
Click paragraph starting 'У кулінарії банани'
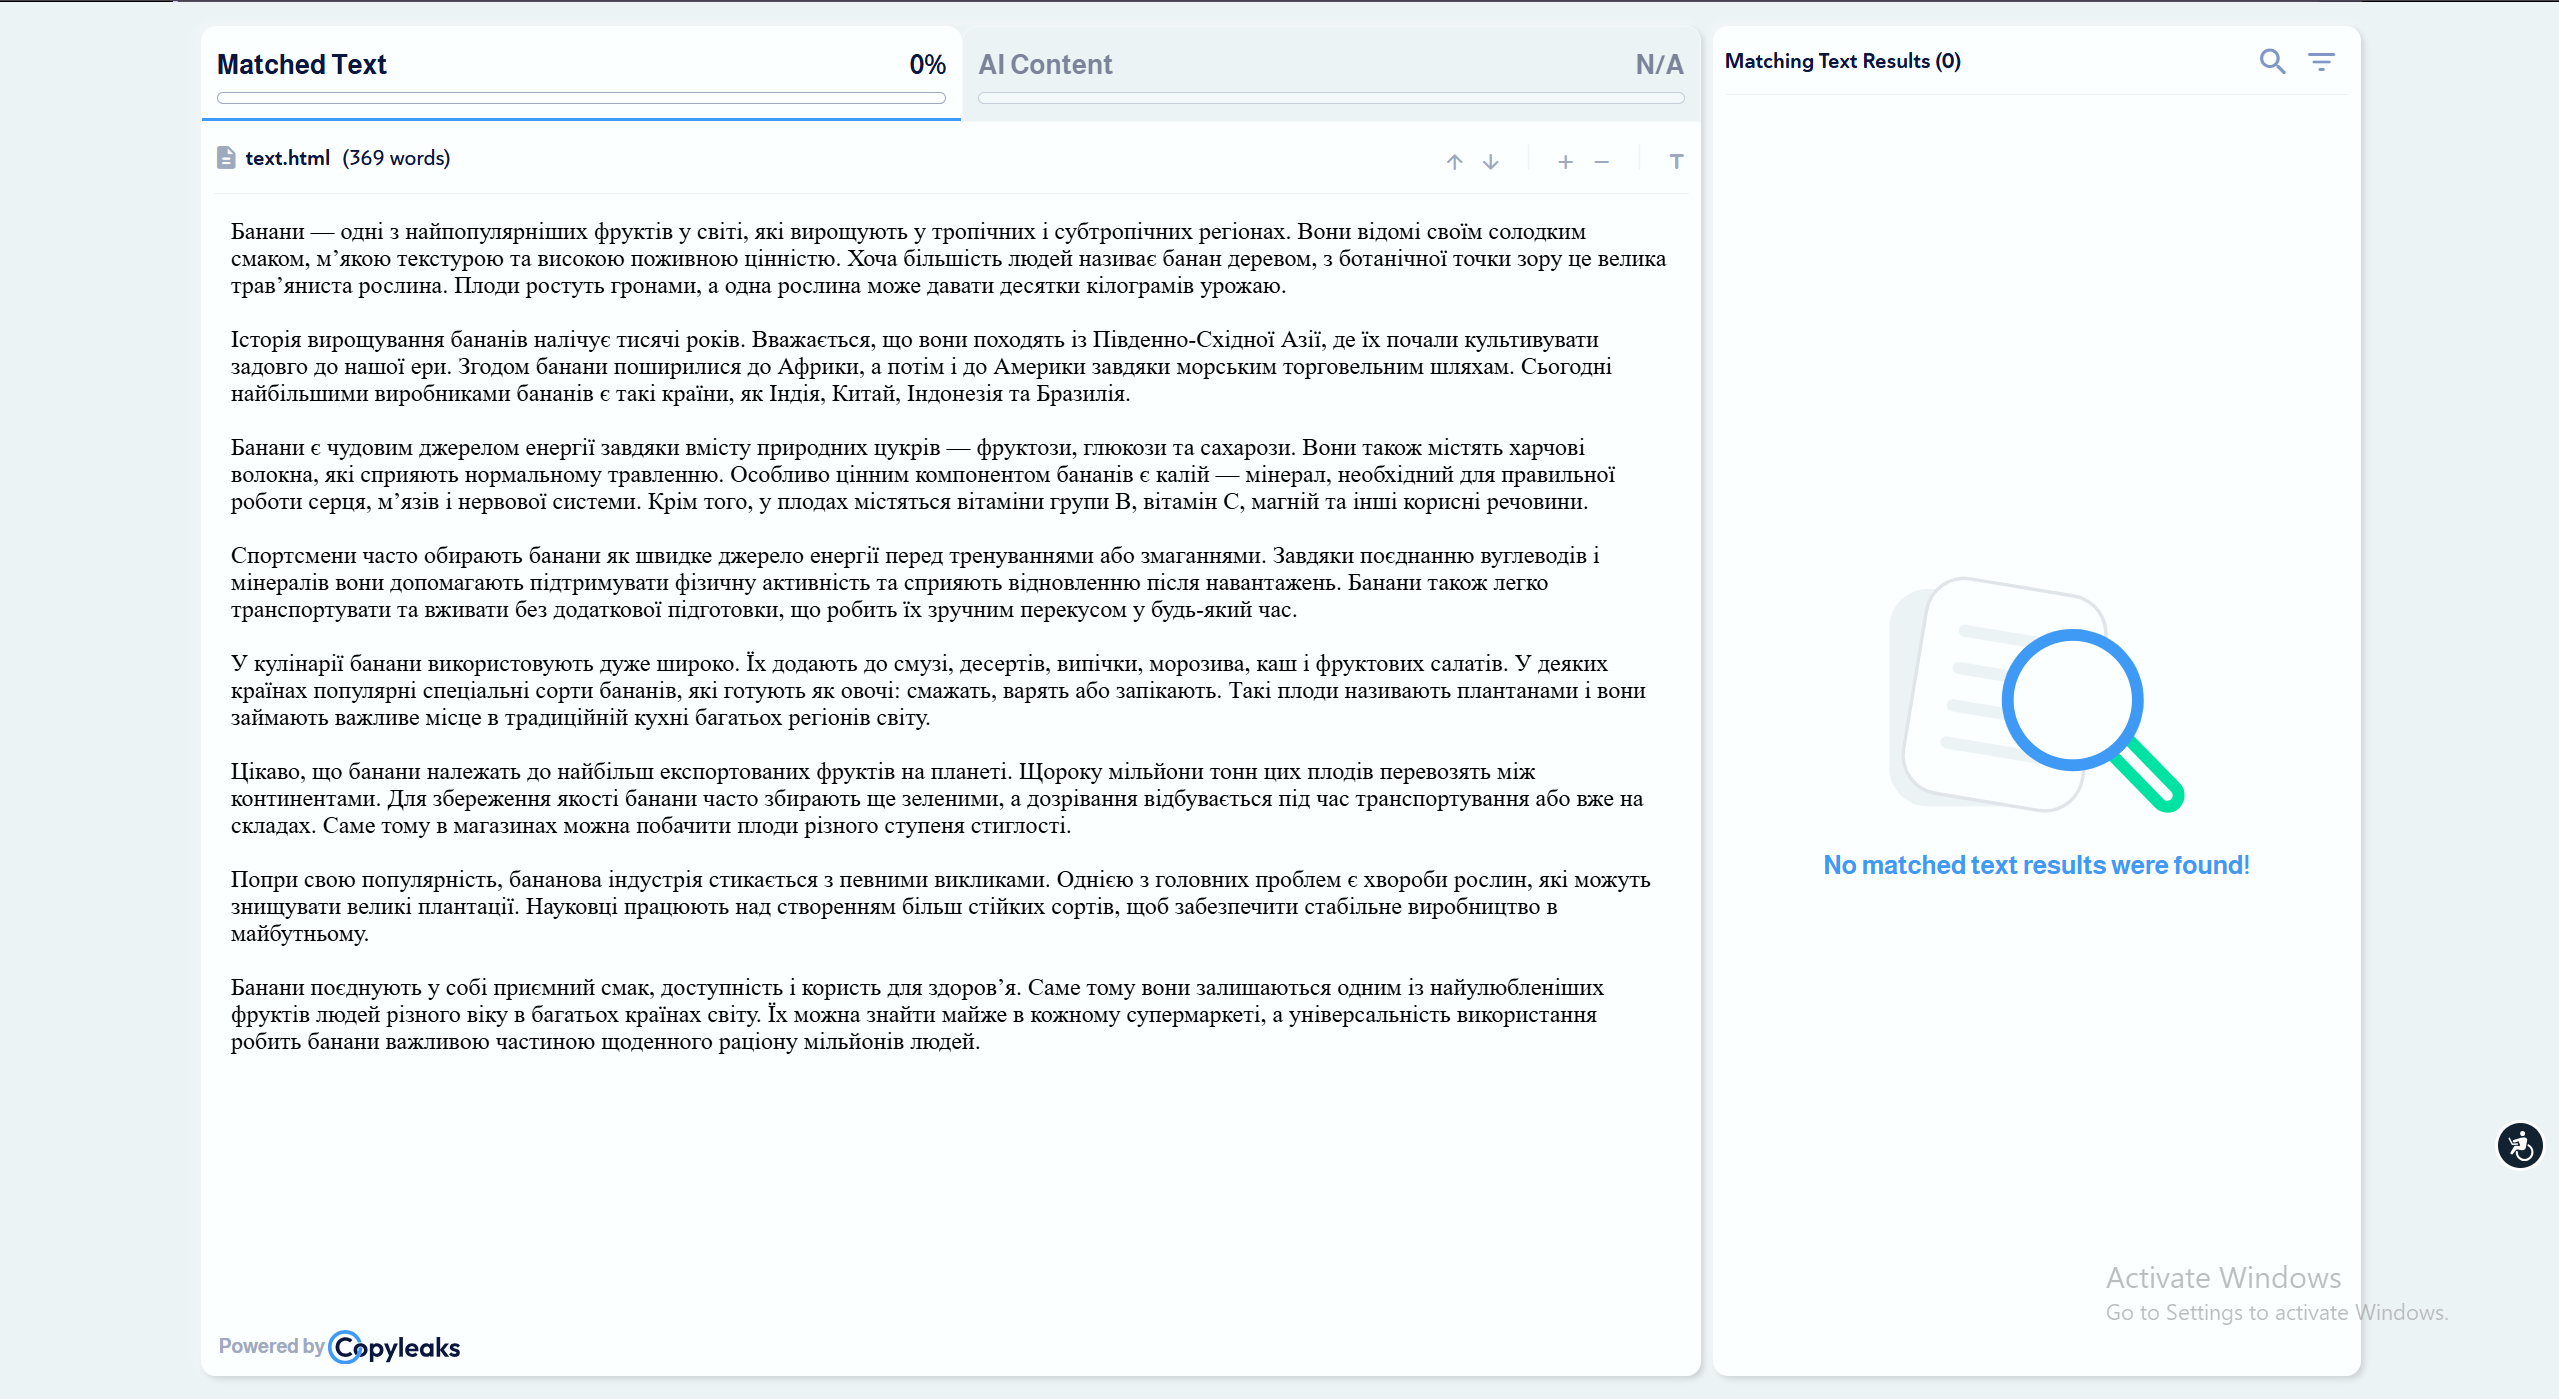click(x=938, y=691)
